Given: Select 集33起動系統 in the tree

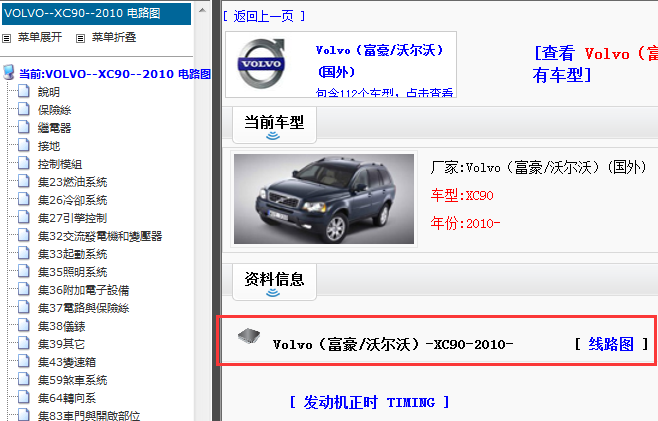Looking at the screenshot, I should pos(73,254).
